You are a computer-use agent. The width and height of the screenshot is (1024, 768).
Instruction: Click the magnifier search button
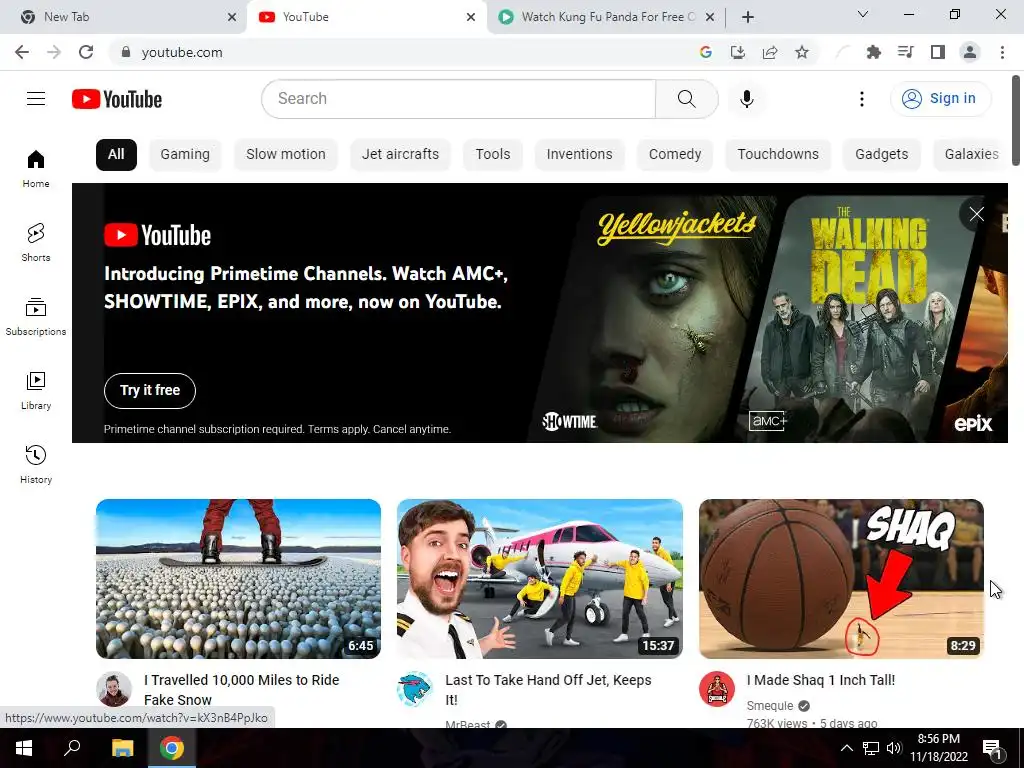click(x=686, y=99)
